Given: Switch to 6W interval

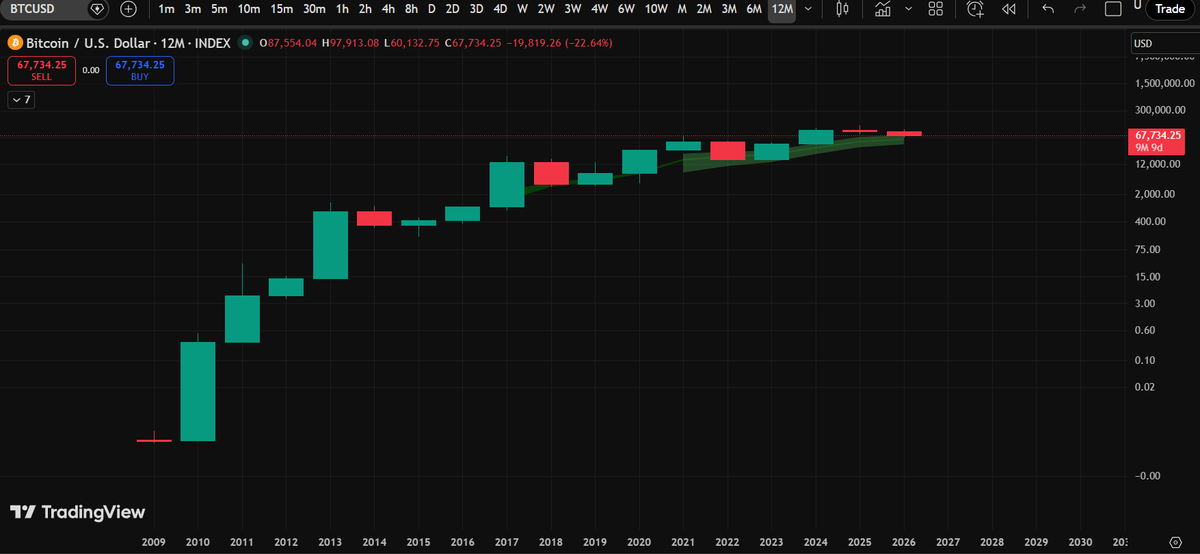Looking at the screenshot, I should coord(626,9).
